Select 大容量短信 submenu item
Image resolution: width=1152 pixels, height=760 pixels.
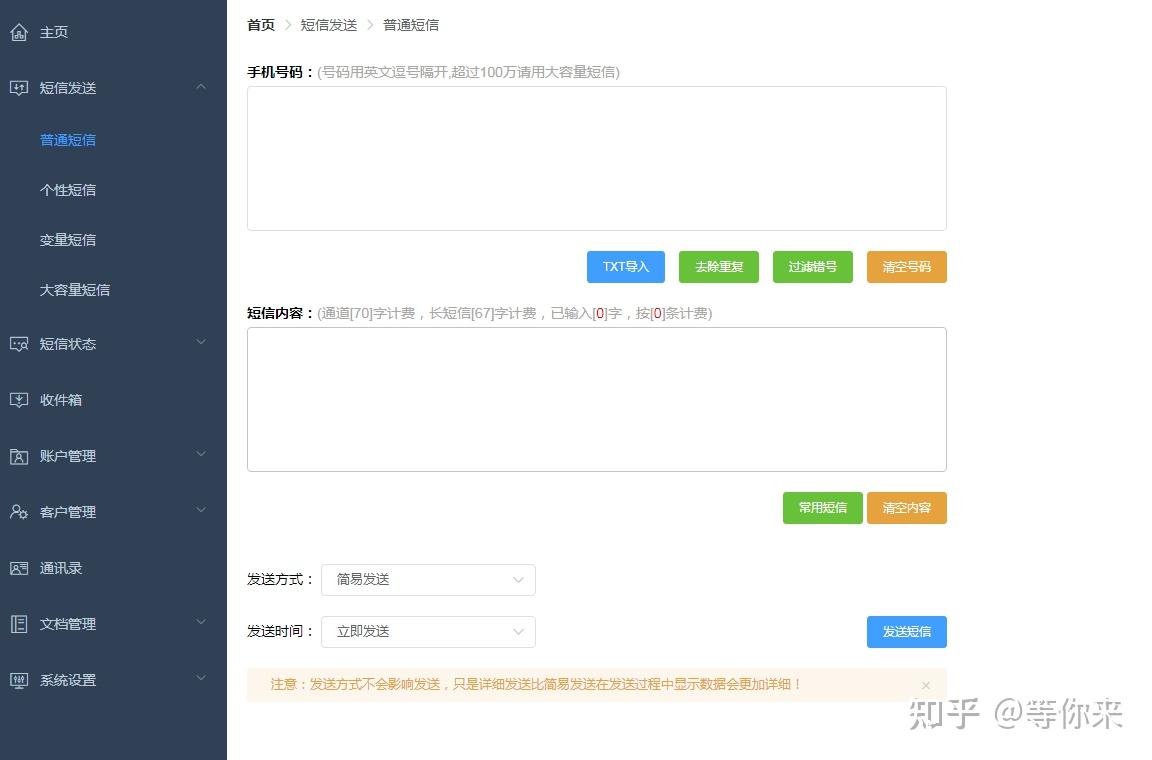[x=75, y=290]
